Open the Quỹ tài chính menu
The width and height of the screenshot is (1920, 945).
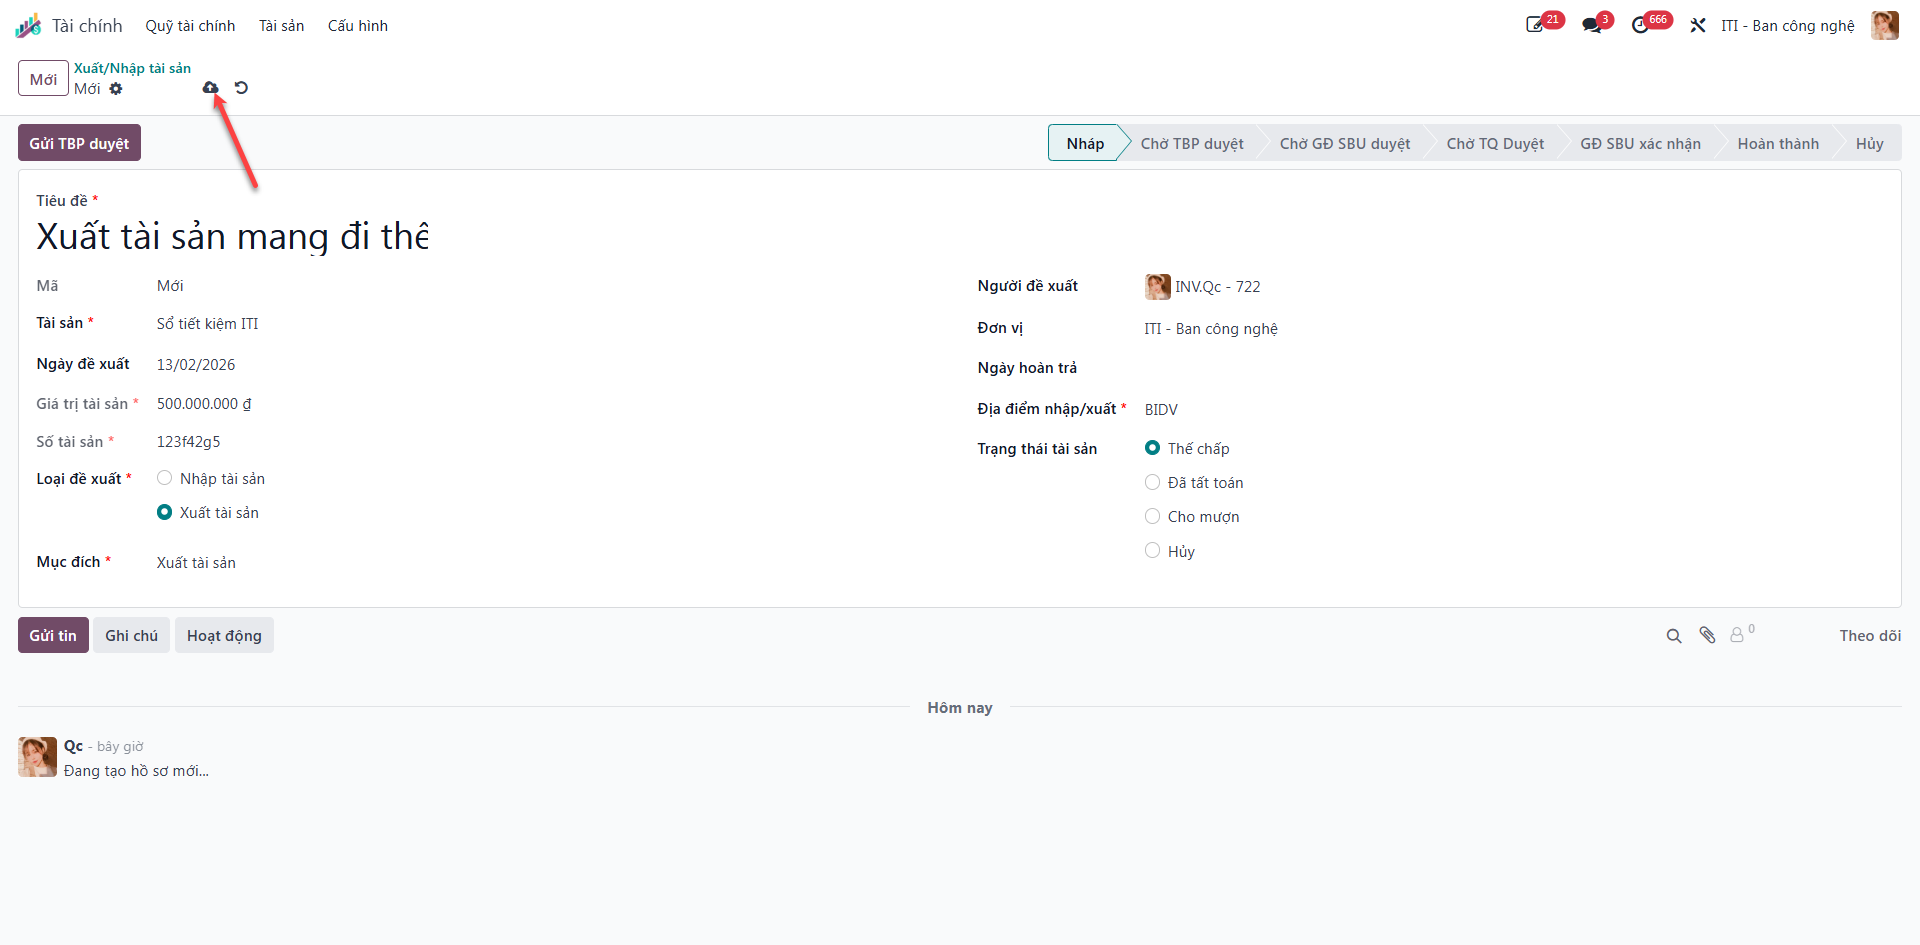(190, 26)
